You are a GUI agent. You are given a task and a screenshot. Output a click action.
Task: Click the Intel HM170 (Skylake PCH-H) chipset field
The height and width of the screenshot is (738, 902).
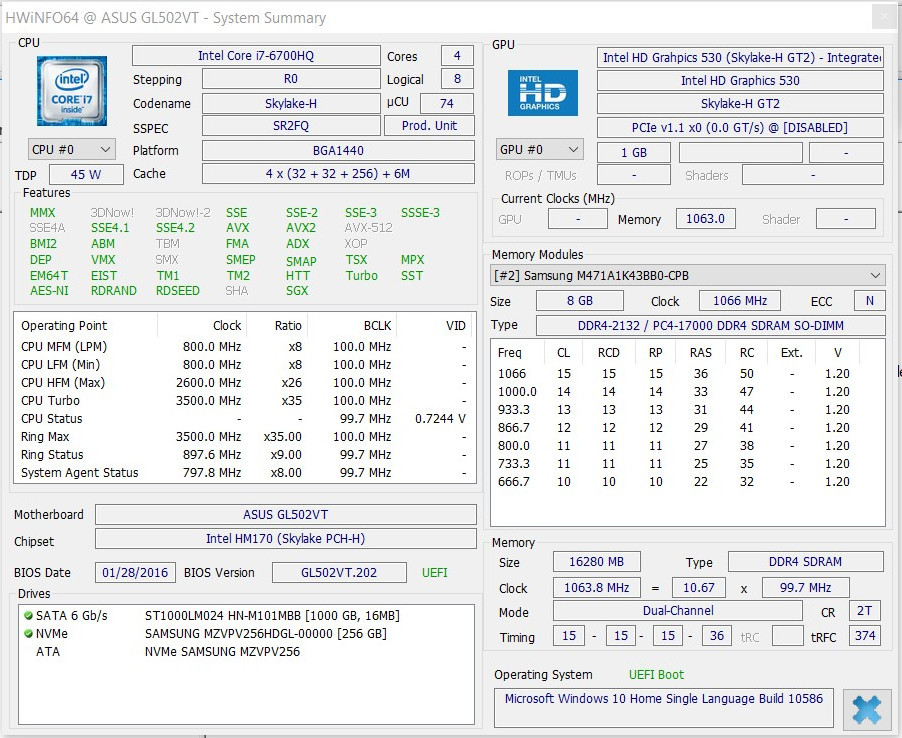[x=285, y=539]
